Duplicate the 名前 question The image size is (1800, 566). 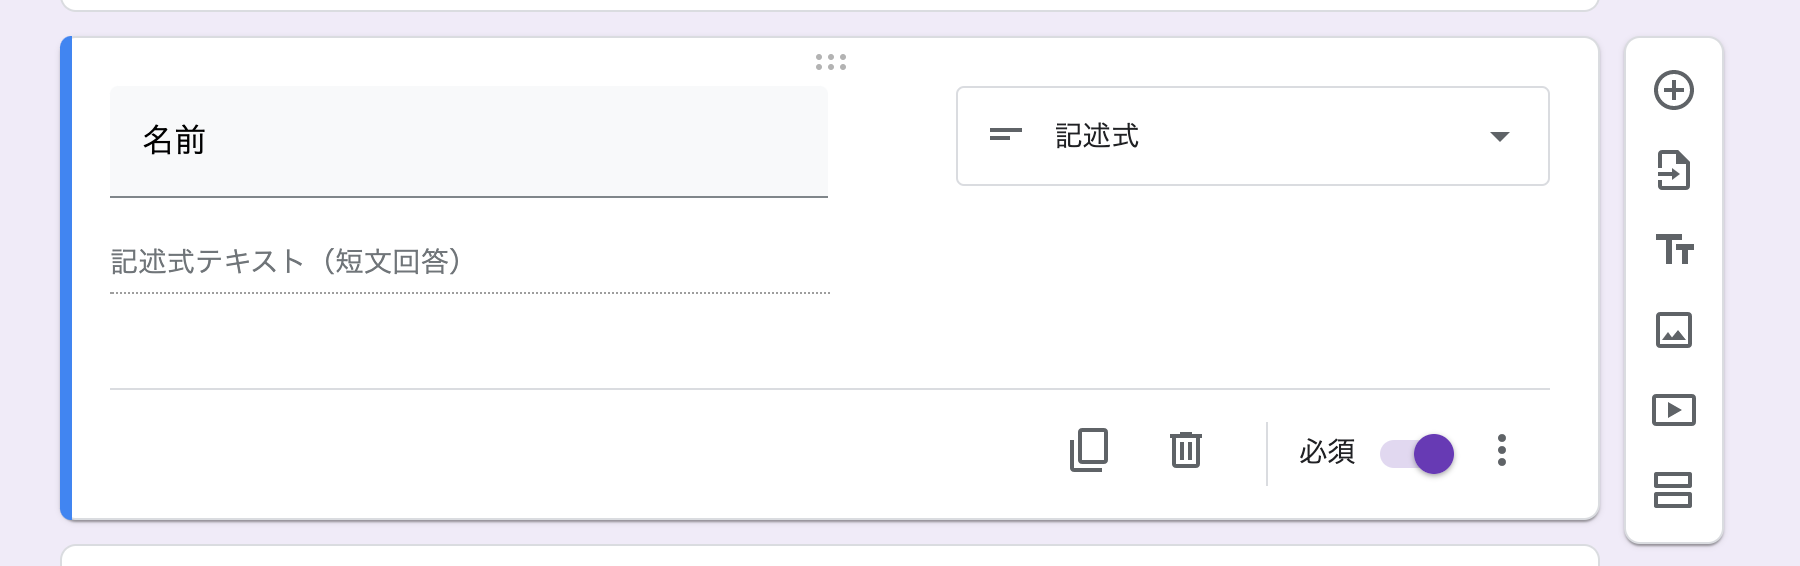coord(1089,450)
